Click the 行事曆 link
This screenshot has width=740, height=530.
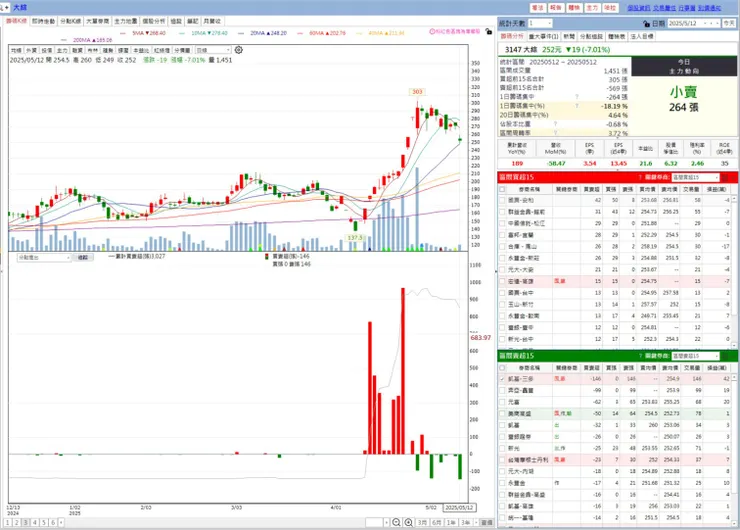coord(687,8)
